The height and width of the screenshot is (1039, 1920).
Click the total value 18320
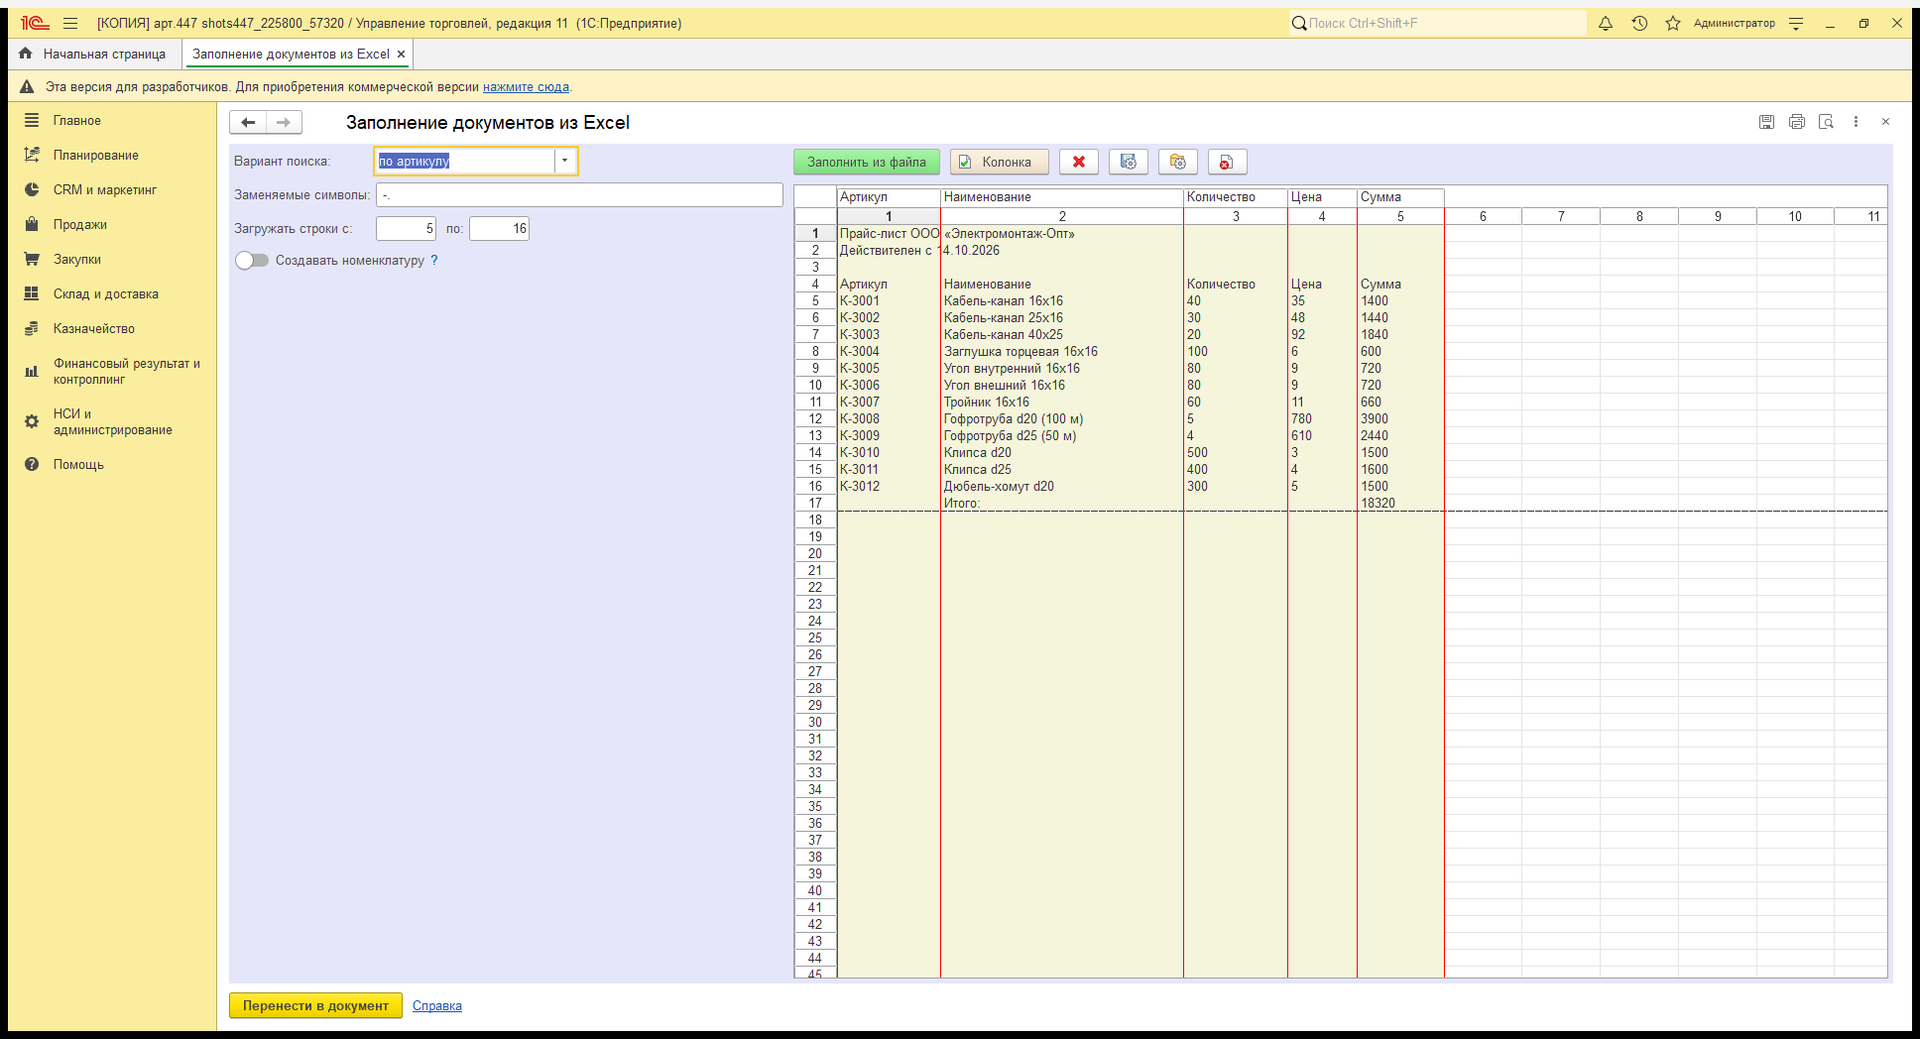coord(1400,503)
